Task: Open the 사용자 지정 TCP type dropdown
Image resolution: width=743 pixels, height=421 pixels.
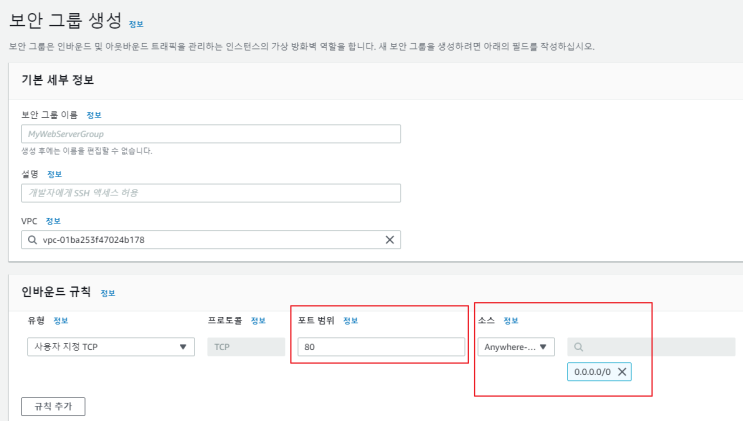Action: [x=111, y=347]
